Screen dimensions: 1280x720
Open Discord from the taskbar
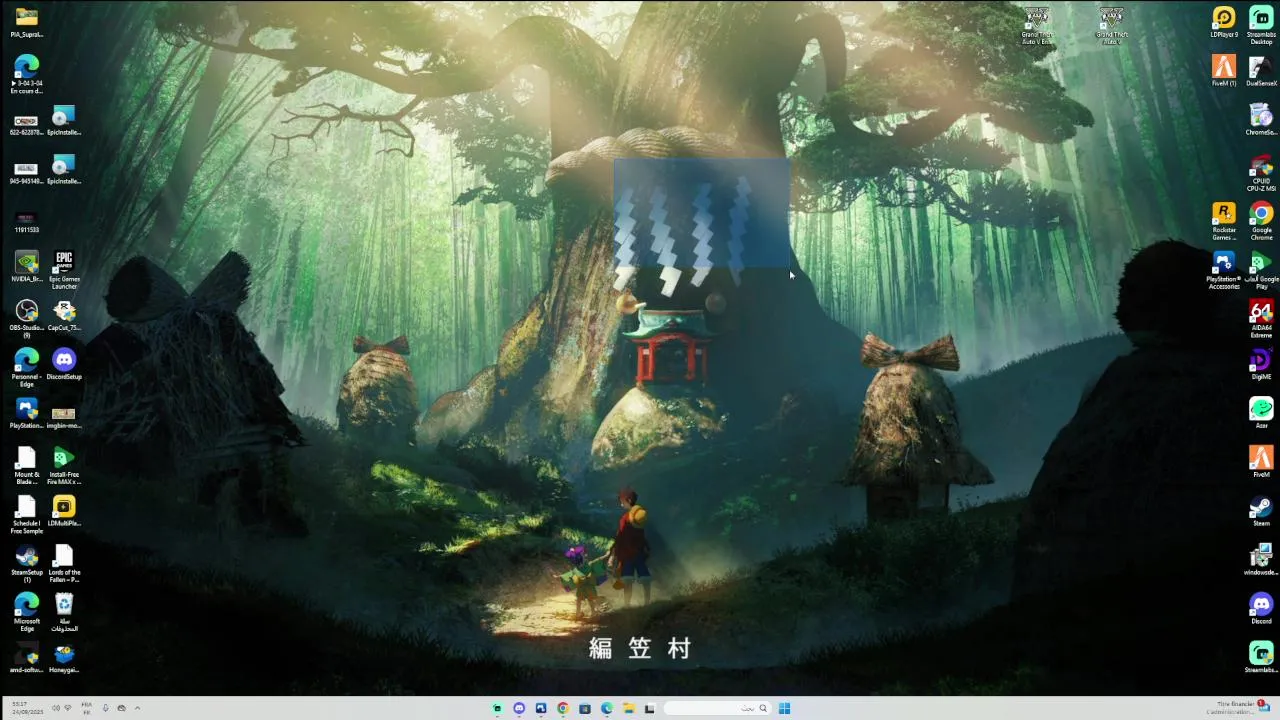click(519, 708)
